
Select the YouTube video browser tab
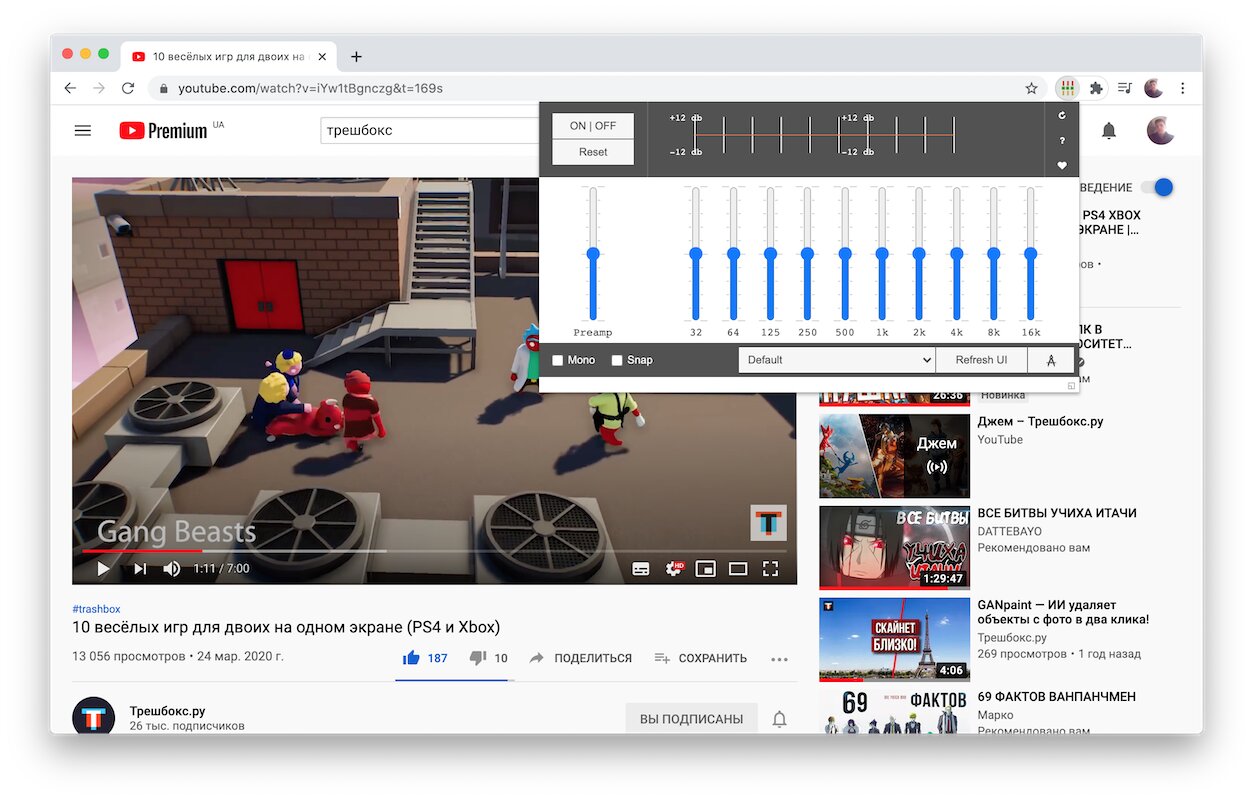[230, 57]
